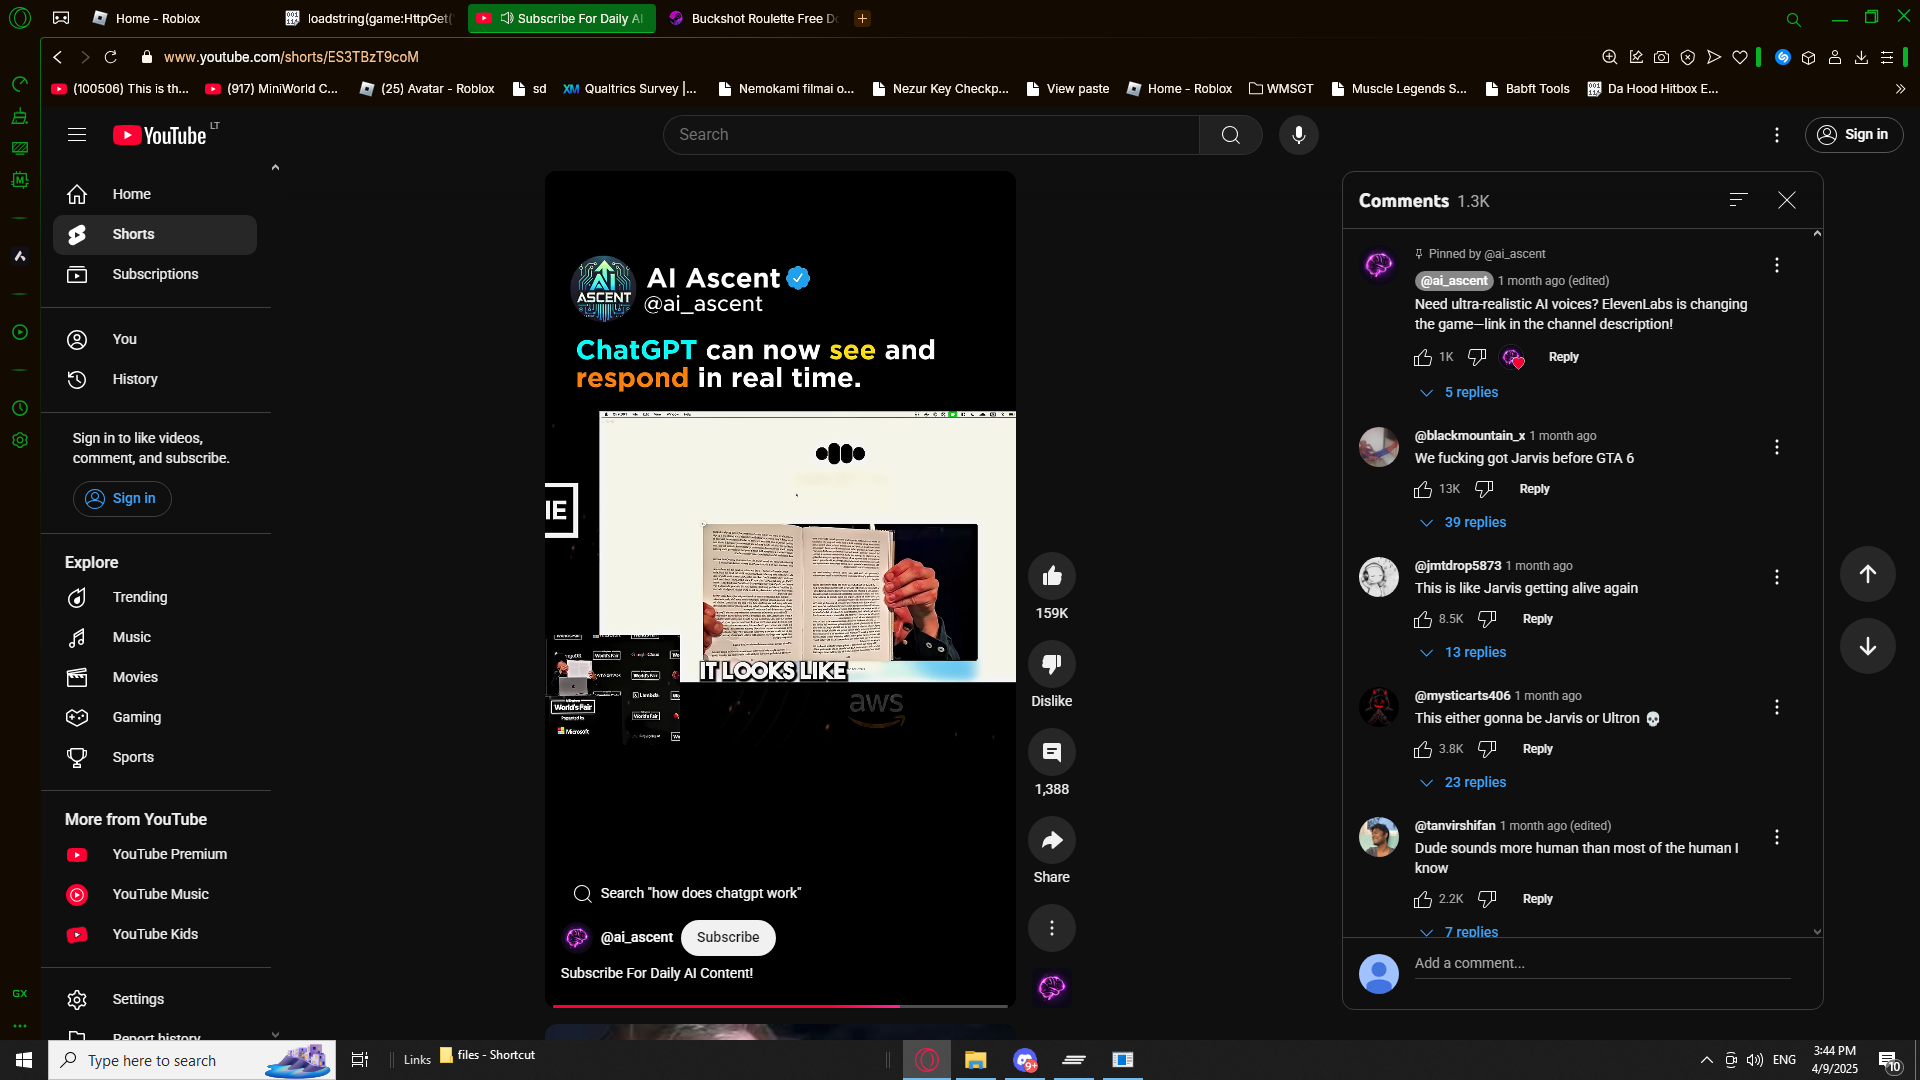Open Subscriptions in sidebar
This screenshot has height=1080, width=1920.
point(155,274)
